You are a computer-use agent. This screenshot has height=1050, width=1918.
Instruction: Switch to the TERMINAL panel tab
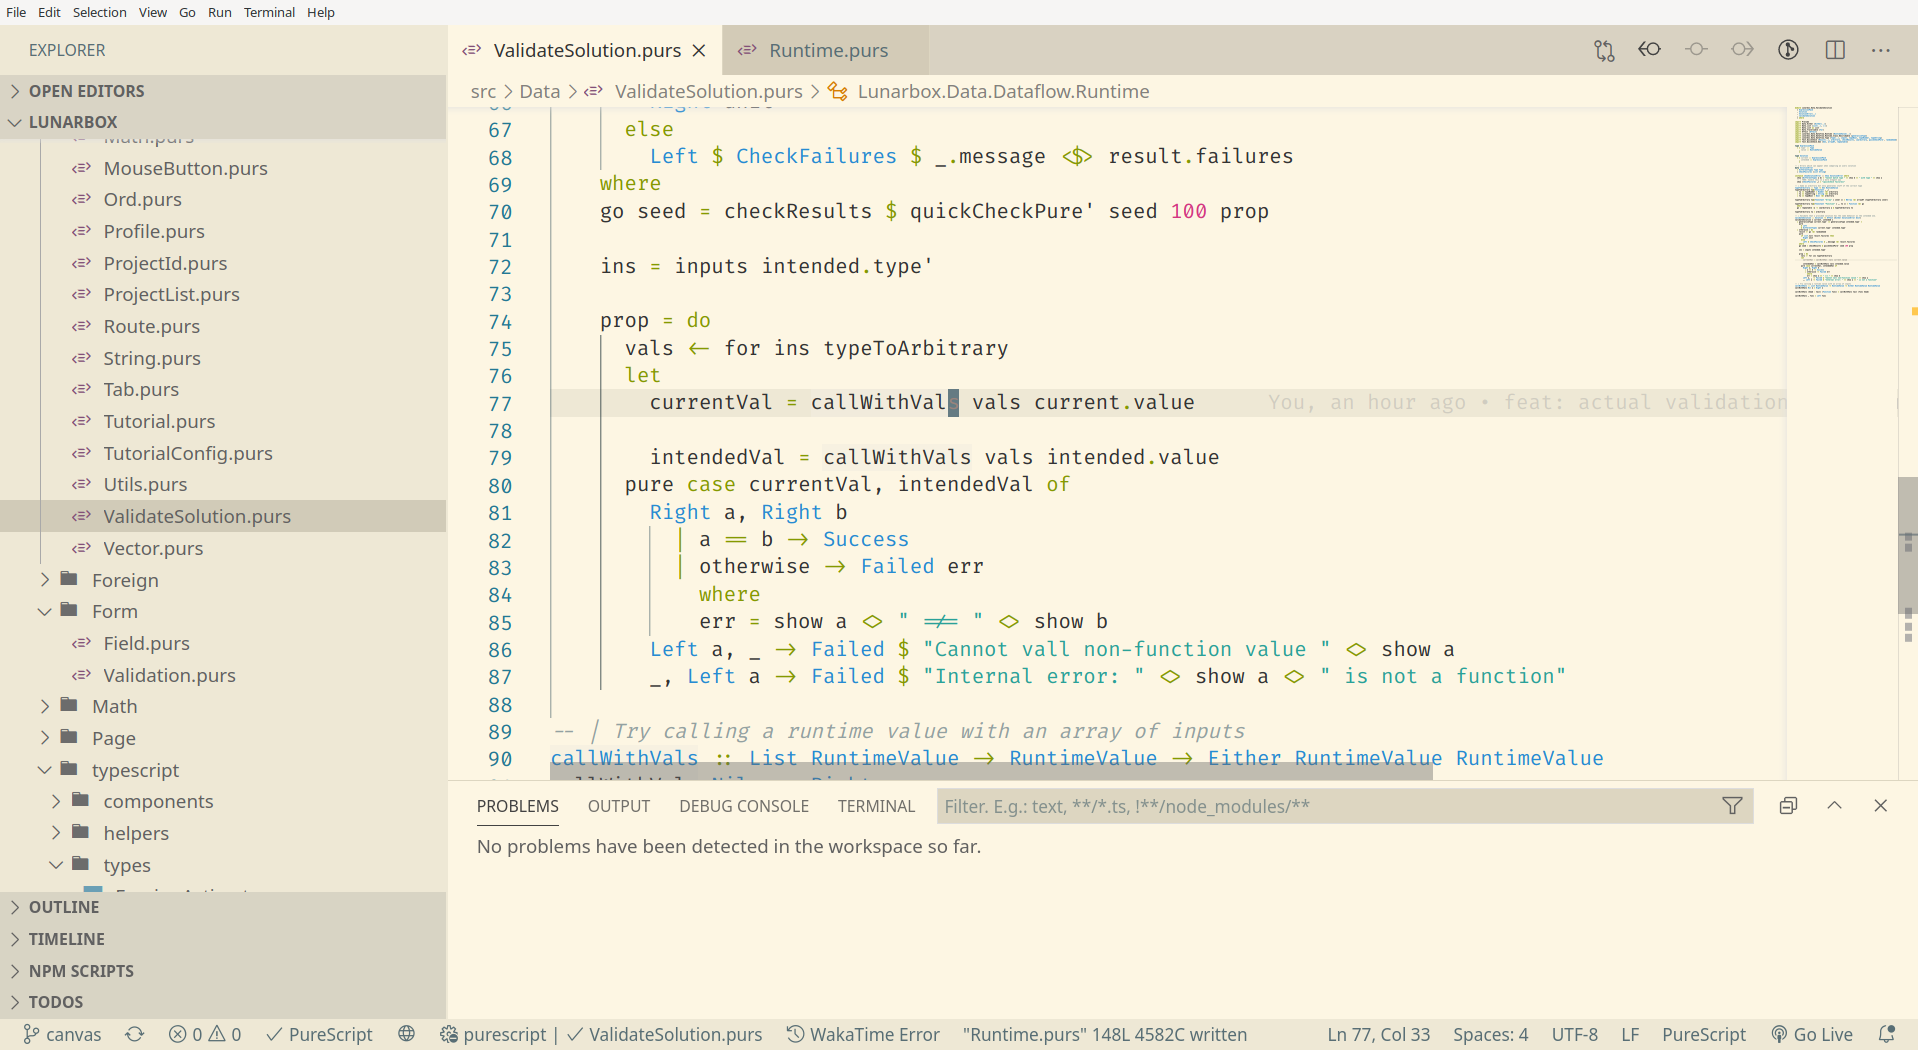[877, 806]
